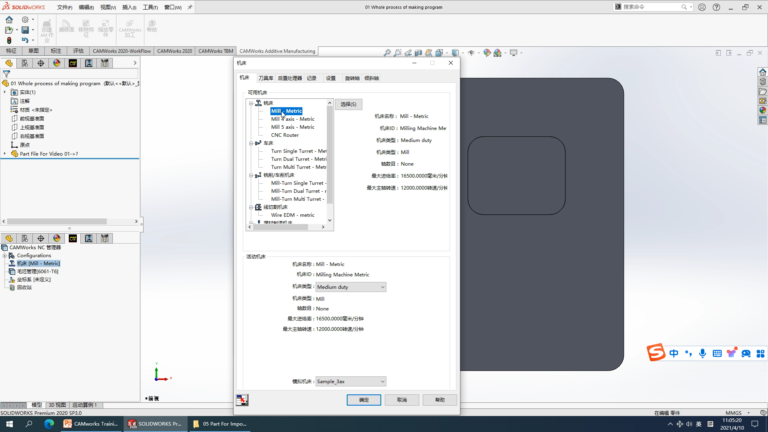Image resolution: width=768 pixels, height=432 pixels.
Task: Select ConfigurationManager tab in the upper tree pane
Action: click(24, 63)
